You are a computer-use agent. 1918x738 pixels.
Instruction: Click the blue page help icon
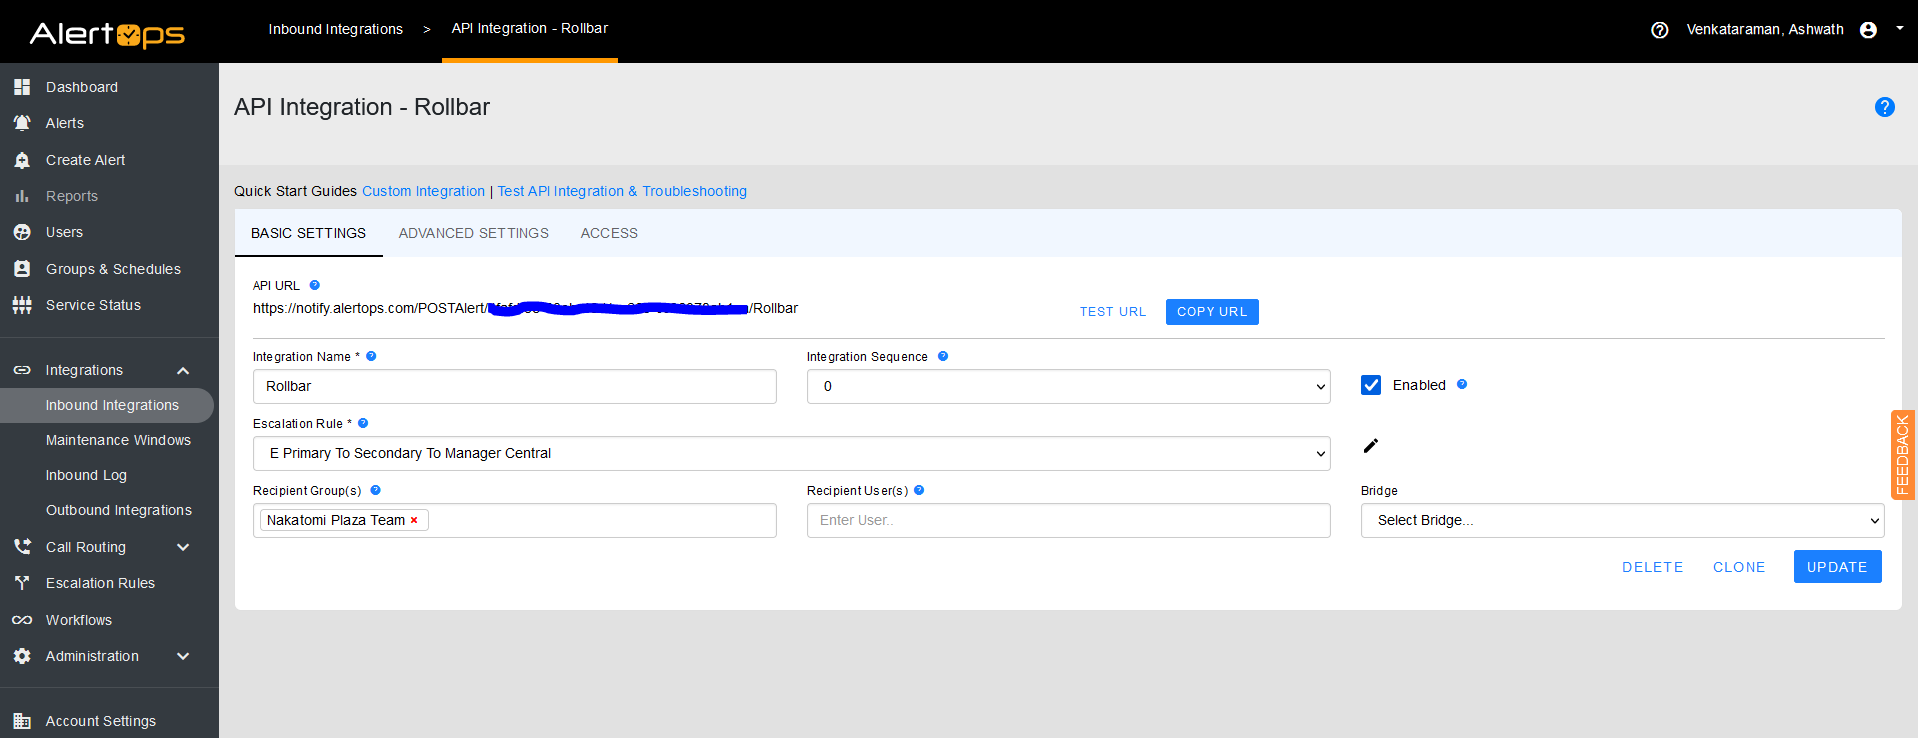pyautogui.click(x=1885, y=107)
